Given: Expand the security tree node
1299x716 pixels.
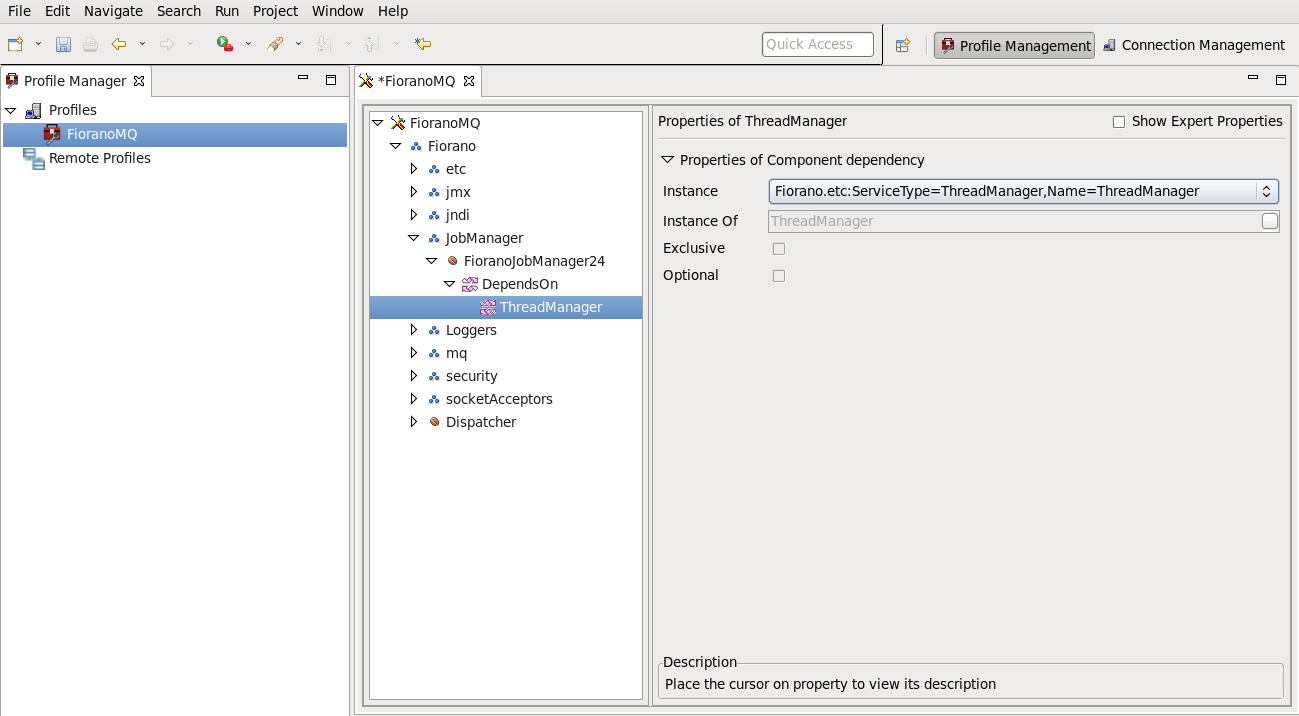Looking at the screenshot, I should tap(413, 376).
